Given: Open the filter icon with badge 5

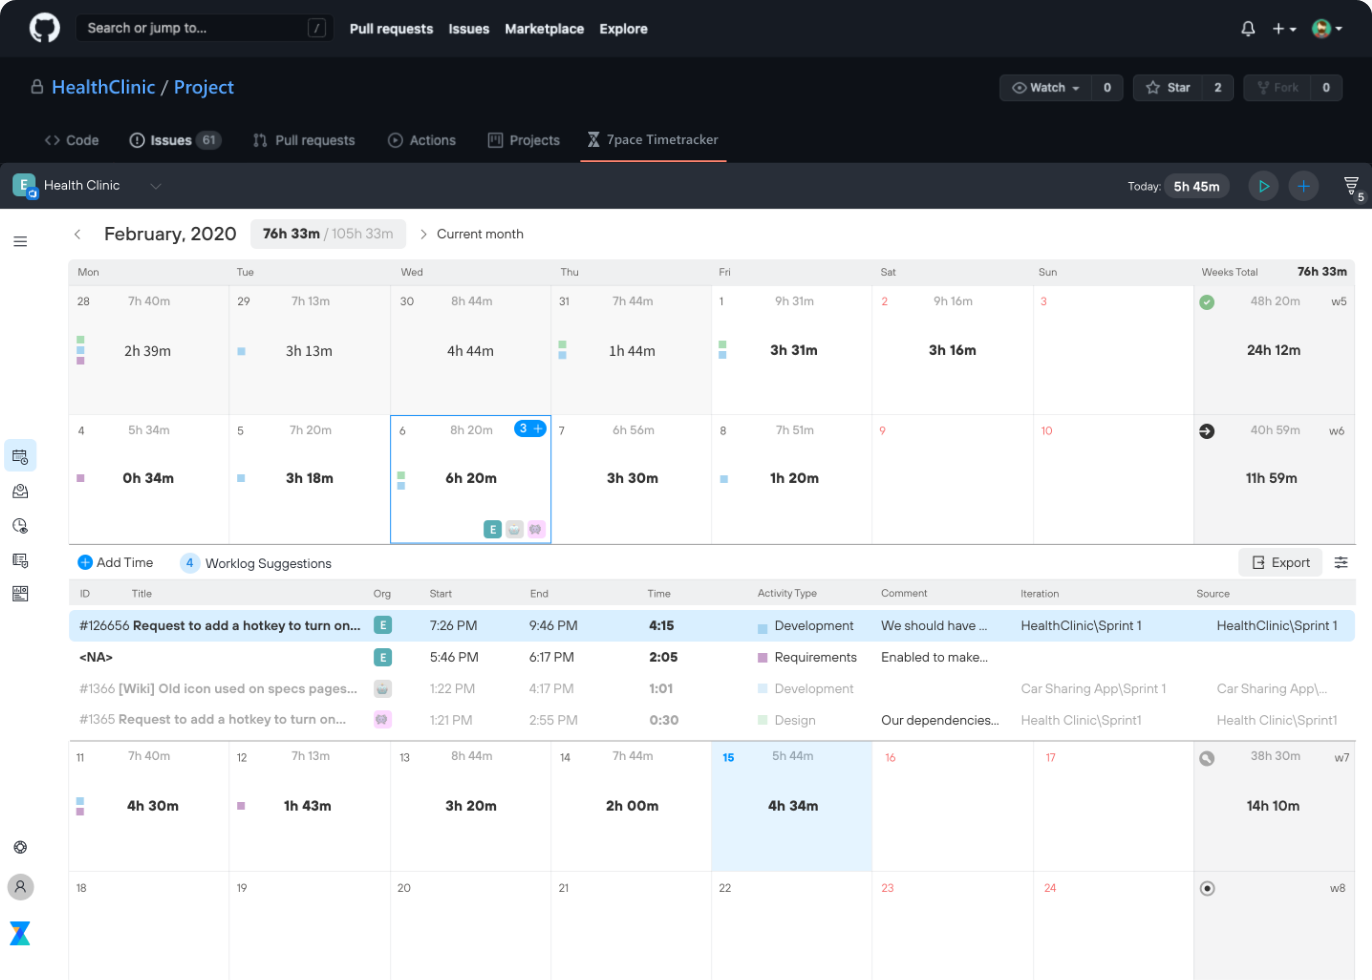Looking at the screenshot, I should [1353, 187].
